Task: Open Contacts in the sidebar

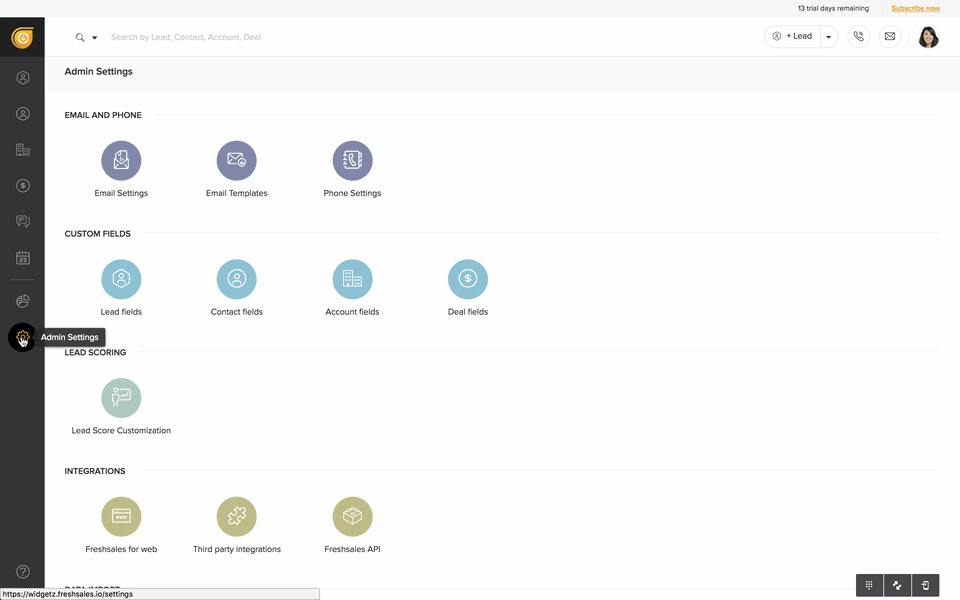Action: (x=23, y=114)
